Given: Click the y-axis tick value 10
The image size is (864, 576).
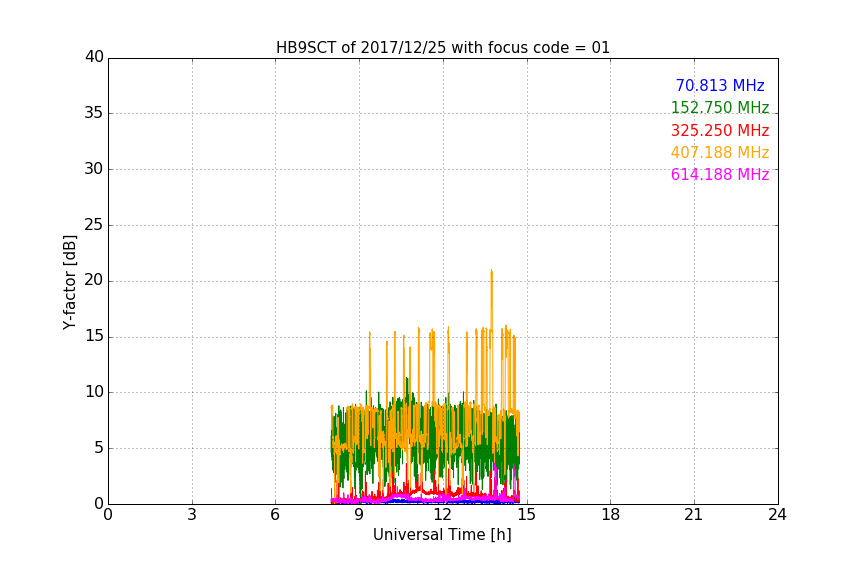Looking at the screenshot, I should pos(94,392).
